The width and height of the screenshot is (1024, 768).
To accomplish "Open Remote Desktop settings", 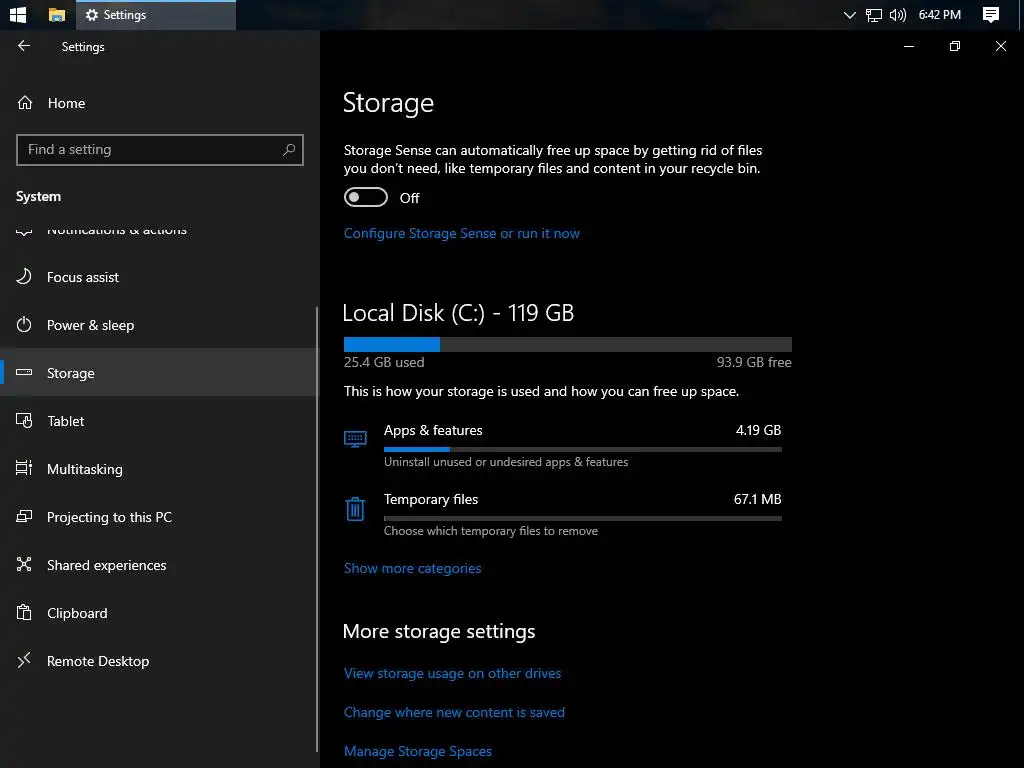I will click(x=159, y=661).
